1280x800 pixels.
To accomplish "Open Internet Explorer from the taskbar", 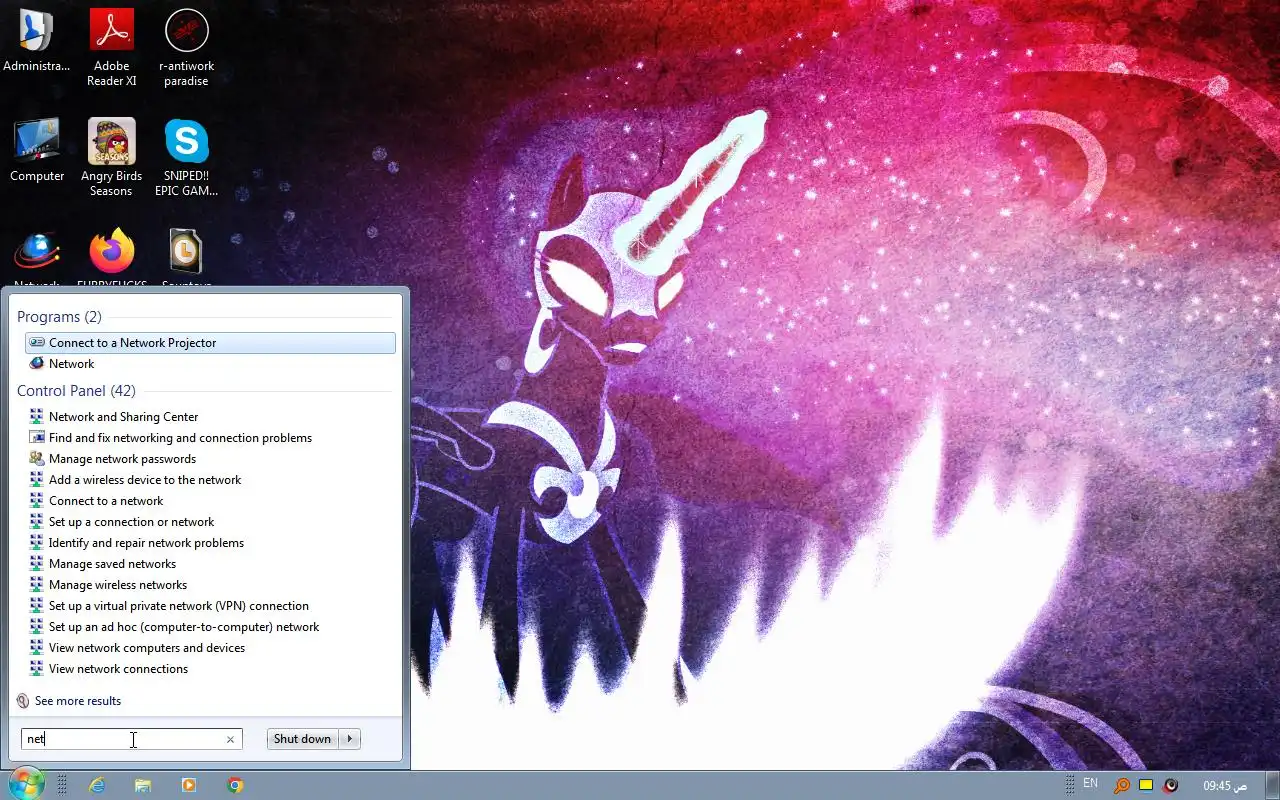I will tap(97, 785).
